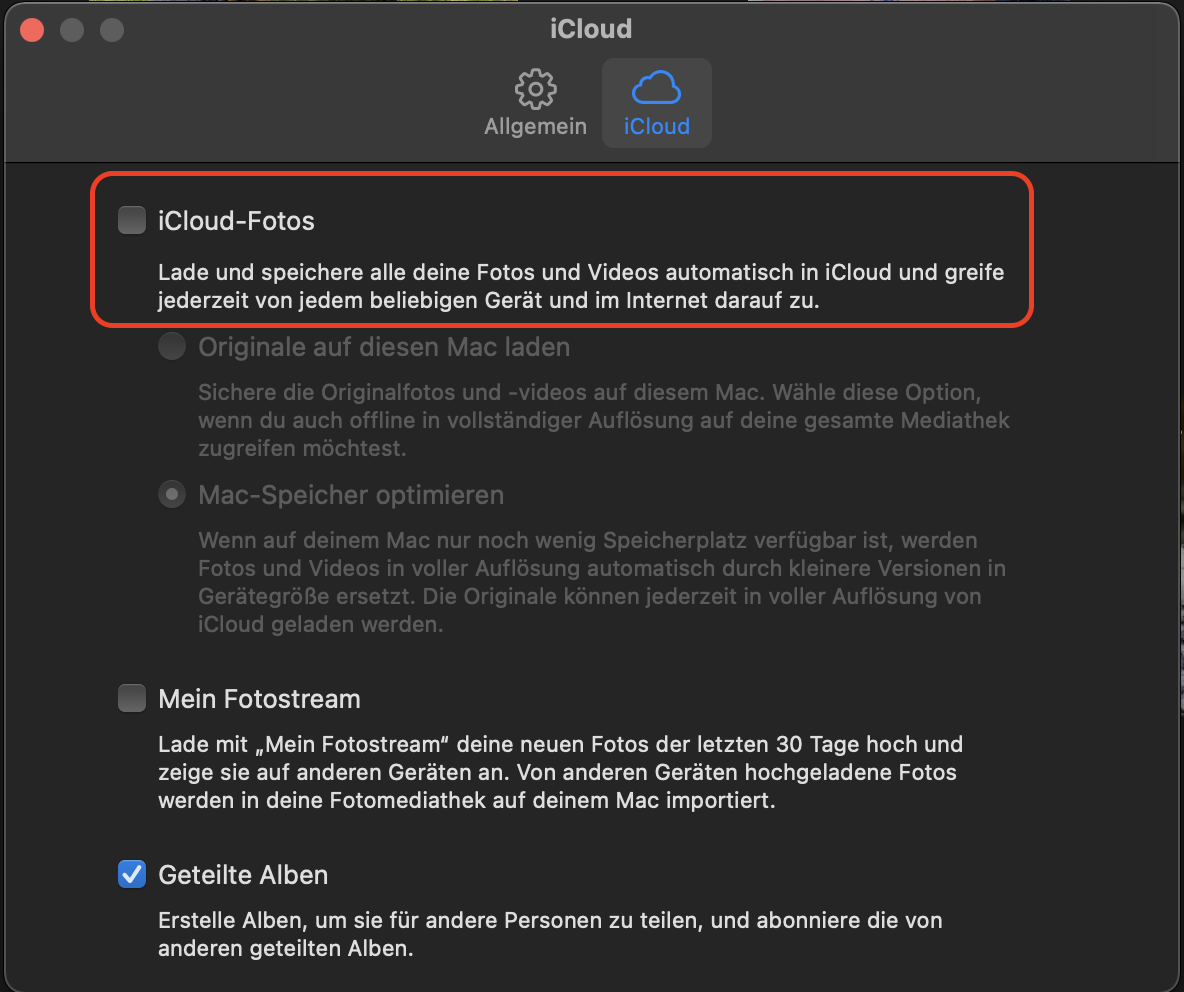
Task: Click the Allgemein gear icon
Action: (x=535, y=90)
